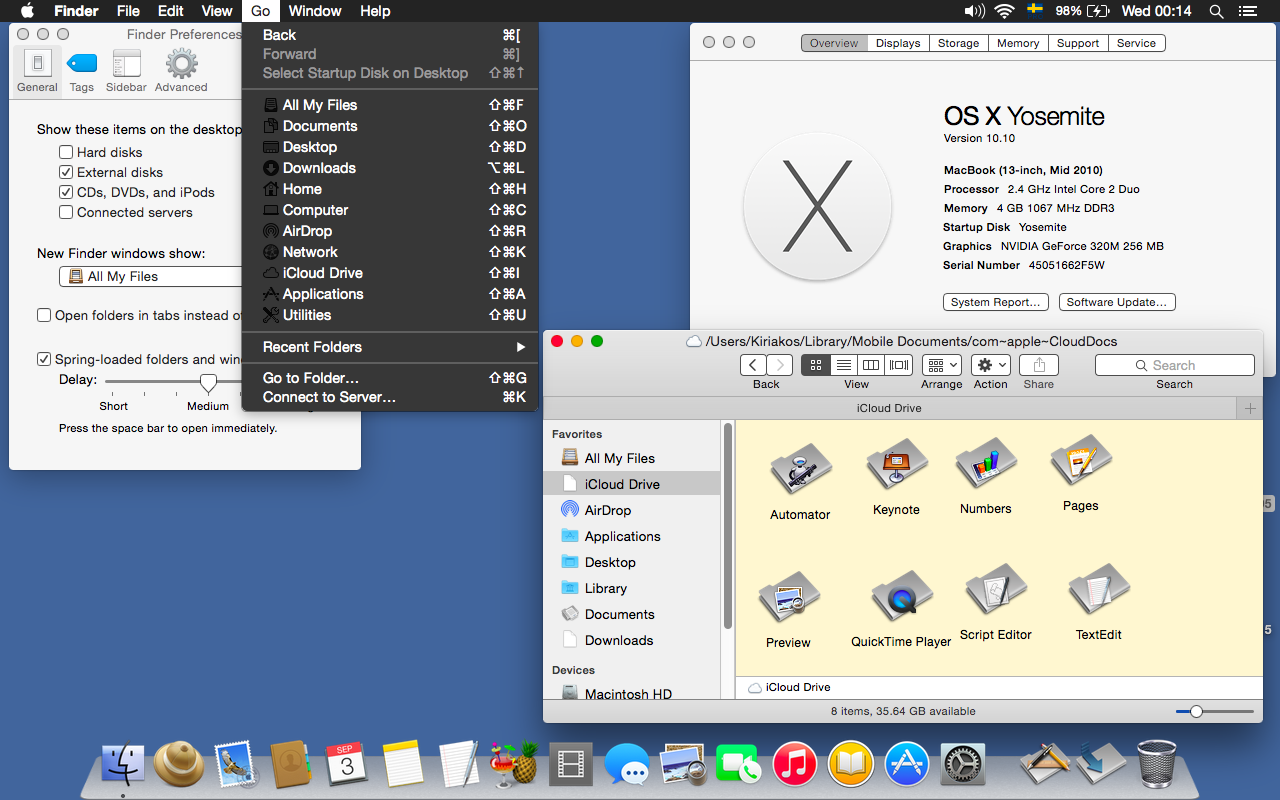Switch to the Service tab
Viewport: 1280px width, 800px height.
point(1137,43)
